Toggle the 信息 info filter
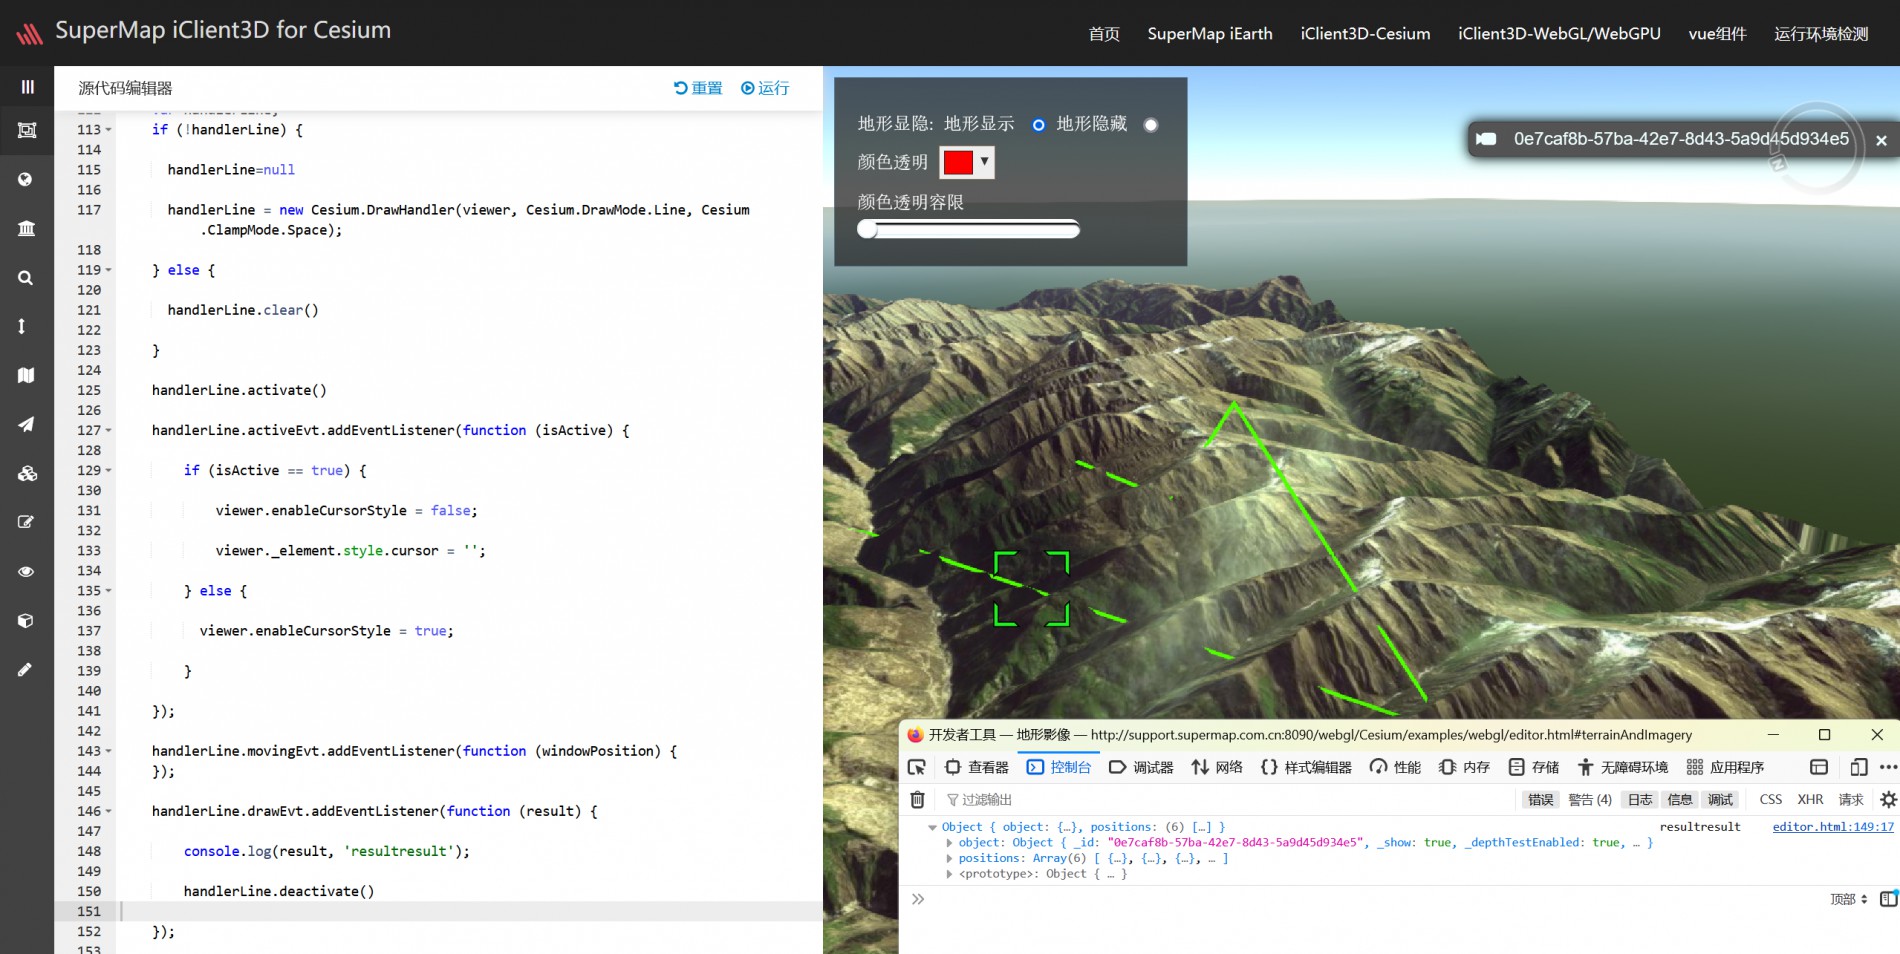 pyautogui.click(x=1680, y=799)
